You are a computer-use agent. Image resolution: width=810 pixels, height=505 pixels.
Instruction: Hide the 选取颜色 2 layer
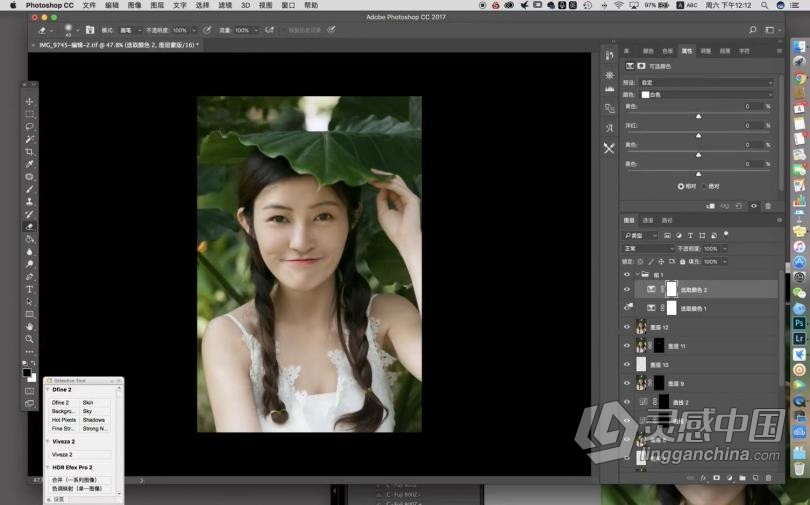(x=627, y=290)
